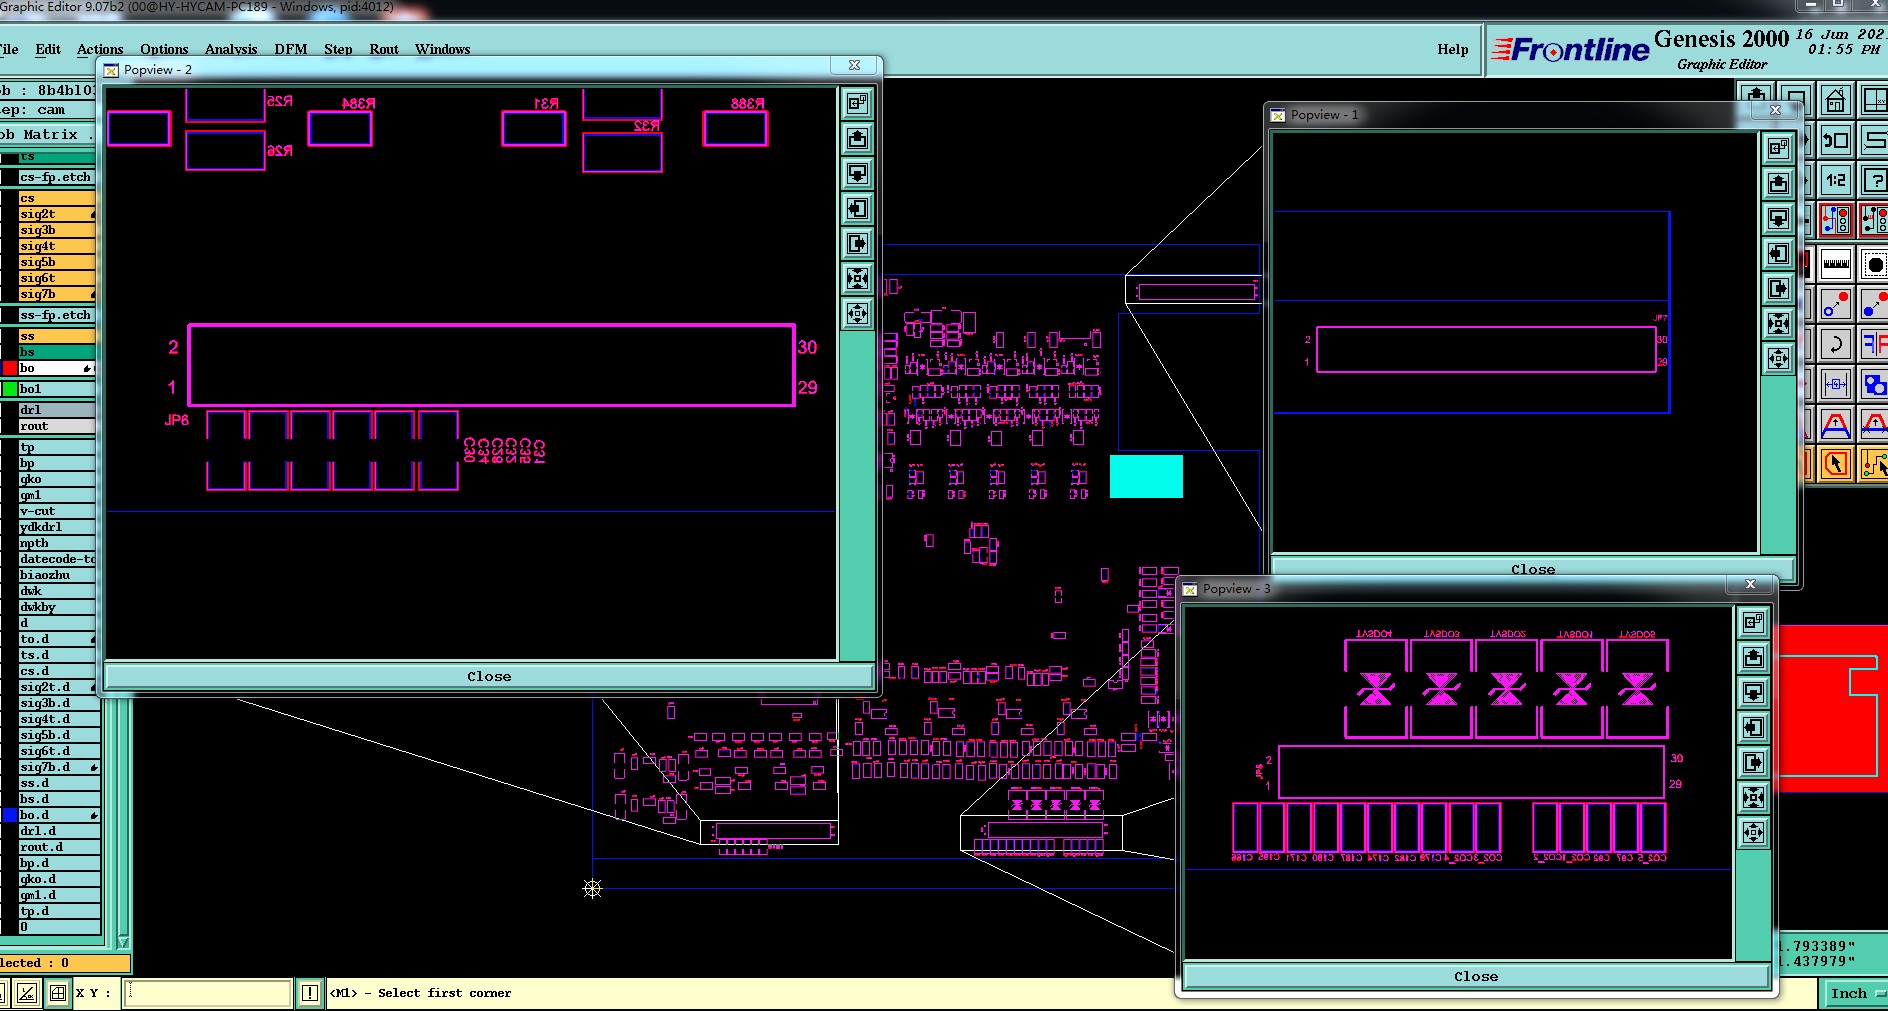This screenshot has width=1888, height=1011.
Task: Select the orange pointer select tool icon
Action: pos(1835,464)
